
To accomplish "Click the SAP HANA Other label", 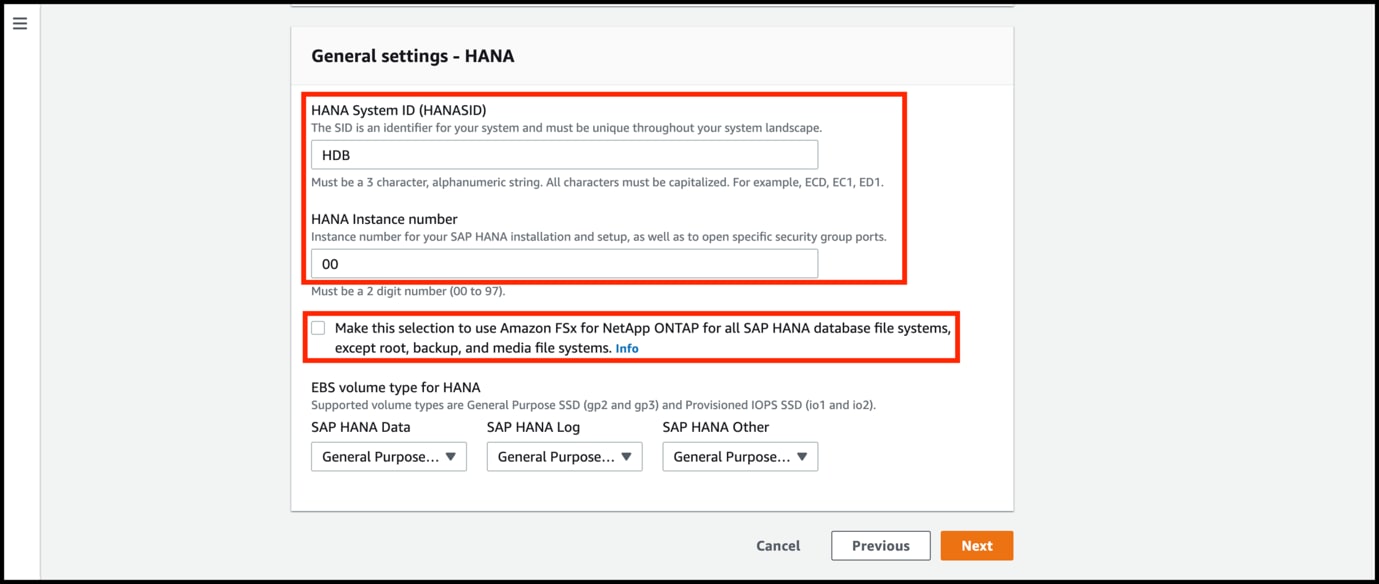I will point(715,427).
